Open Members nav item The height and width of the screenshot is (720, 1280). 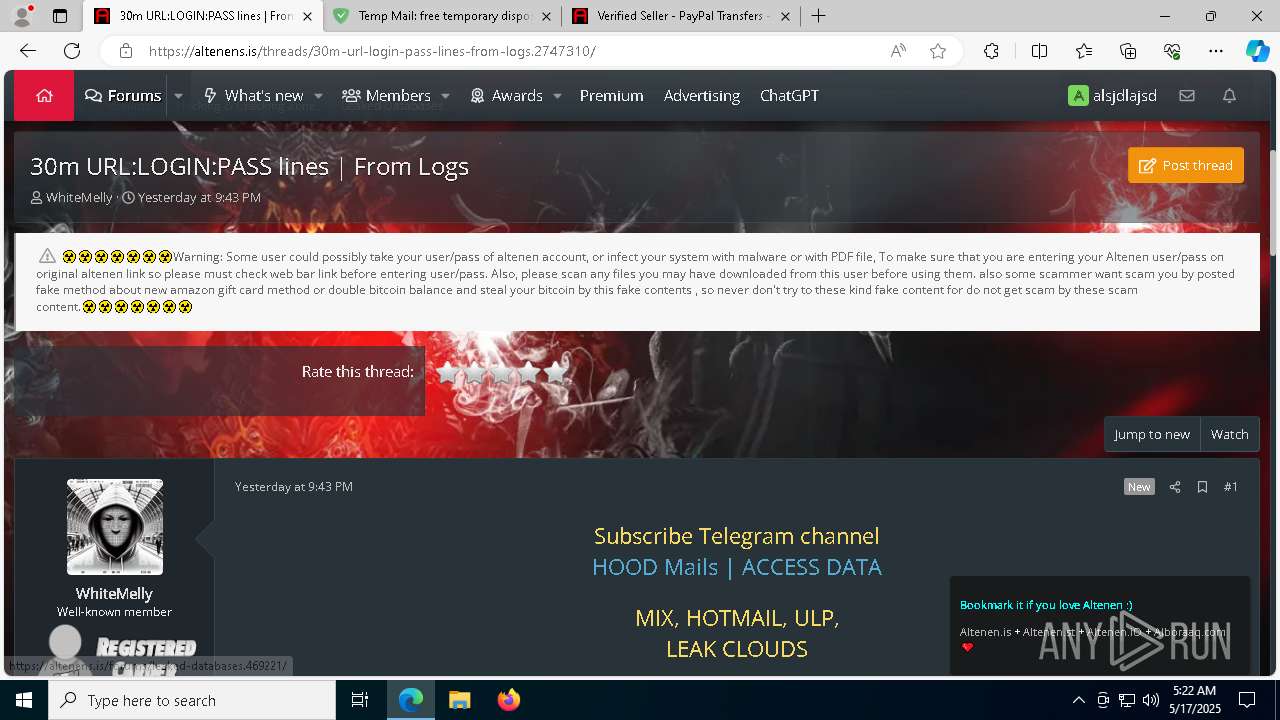387,96
